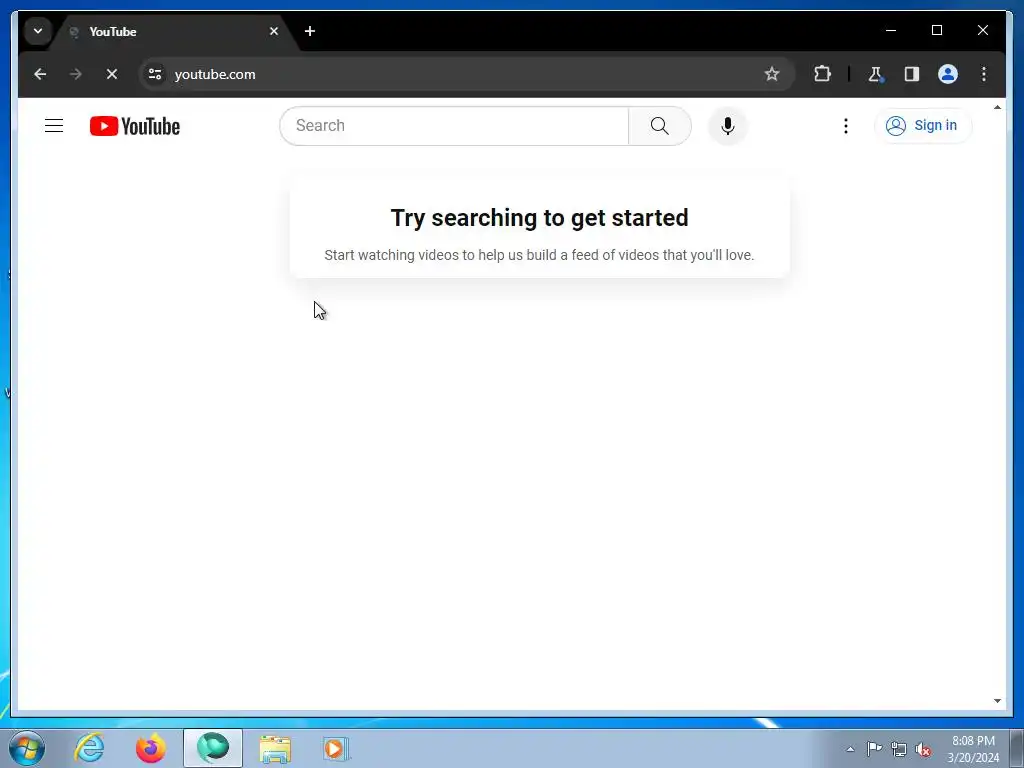Close the browser window

click(x=982, y=30)
